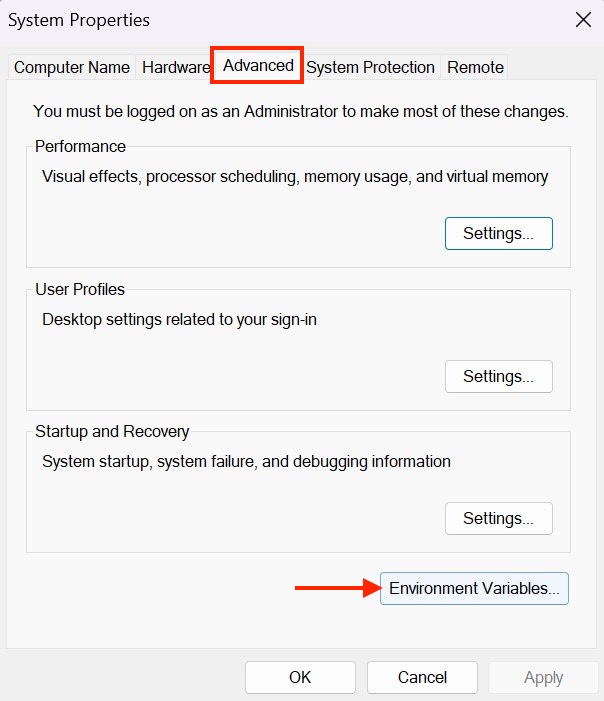Click the grayed-out Apply button
Viewport: 604px width, 701px height.
543,677
